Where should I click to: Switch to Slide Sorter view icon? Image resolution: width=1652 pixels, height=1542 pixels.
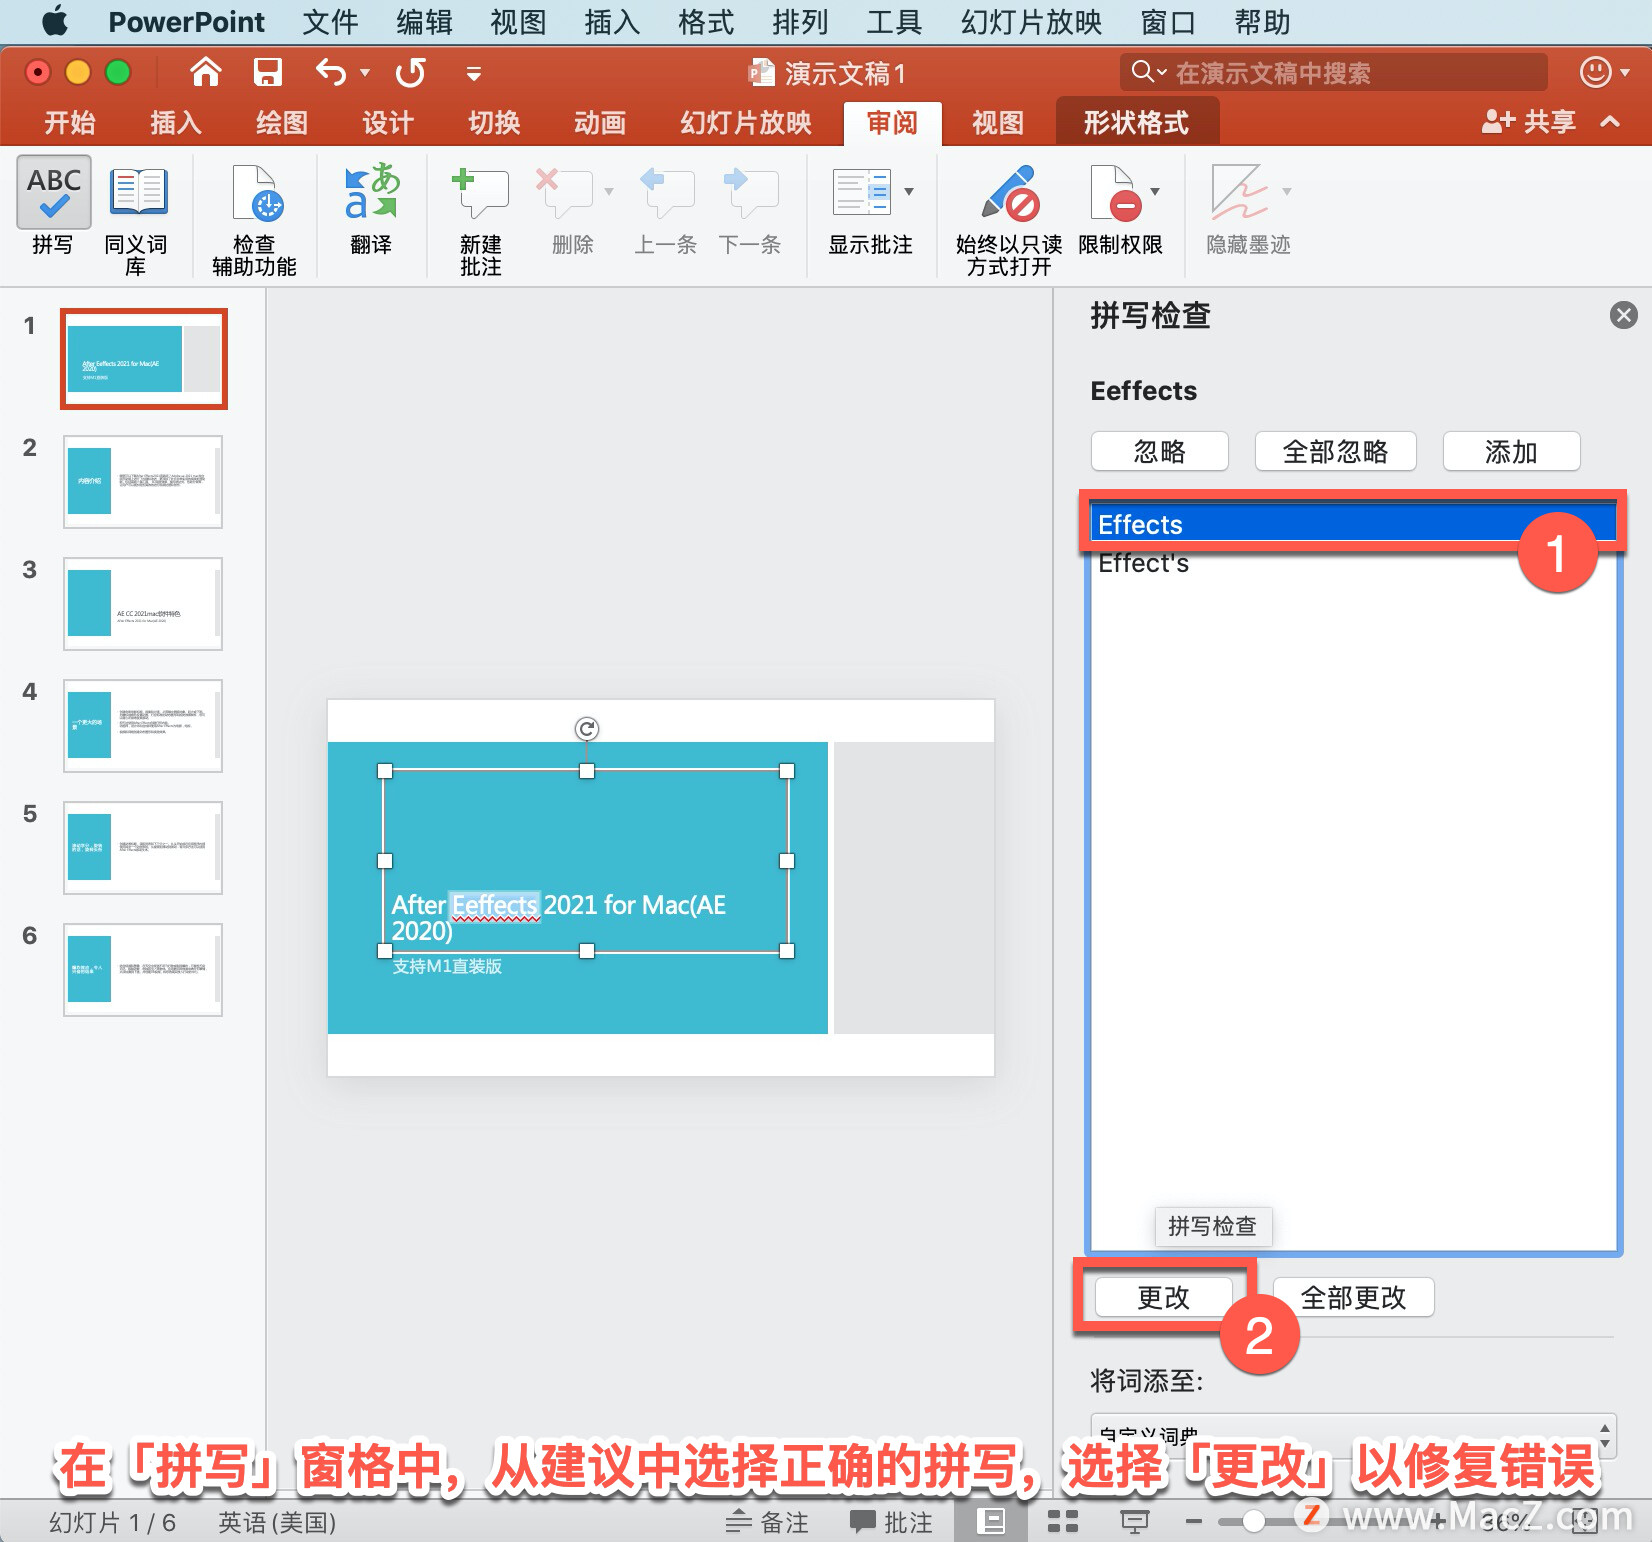1063,1522
